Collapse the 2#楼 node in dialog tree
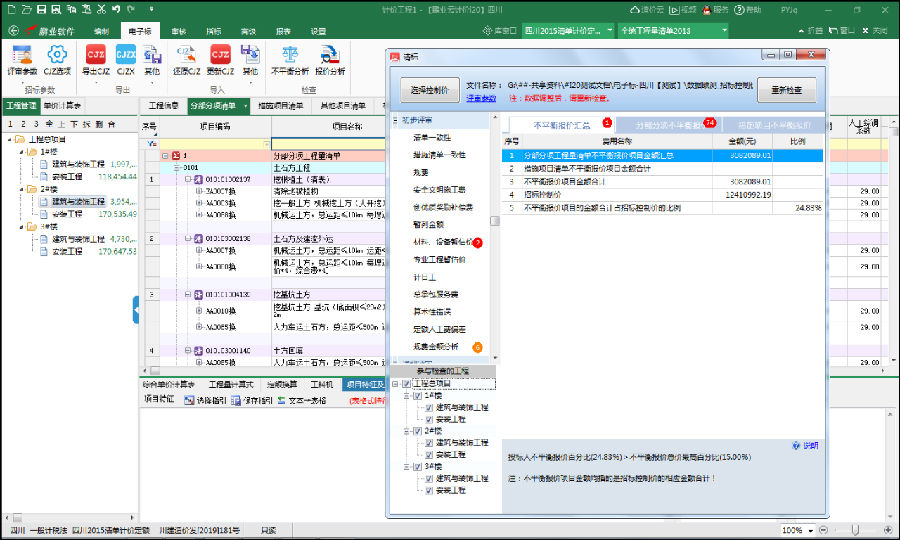 (406, 431)
